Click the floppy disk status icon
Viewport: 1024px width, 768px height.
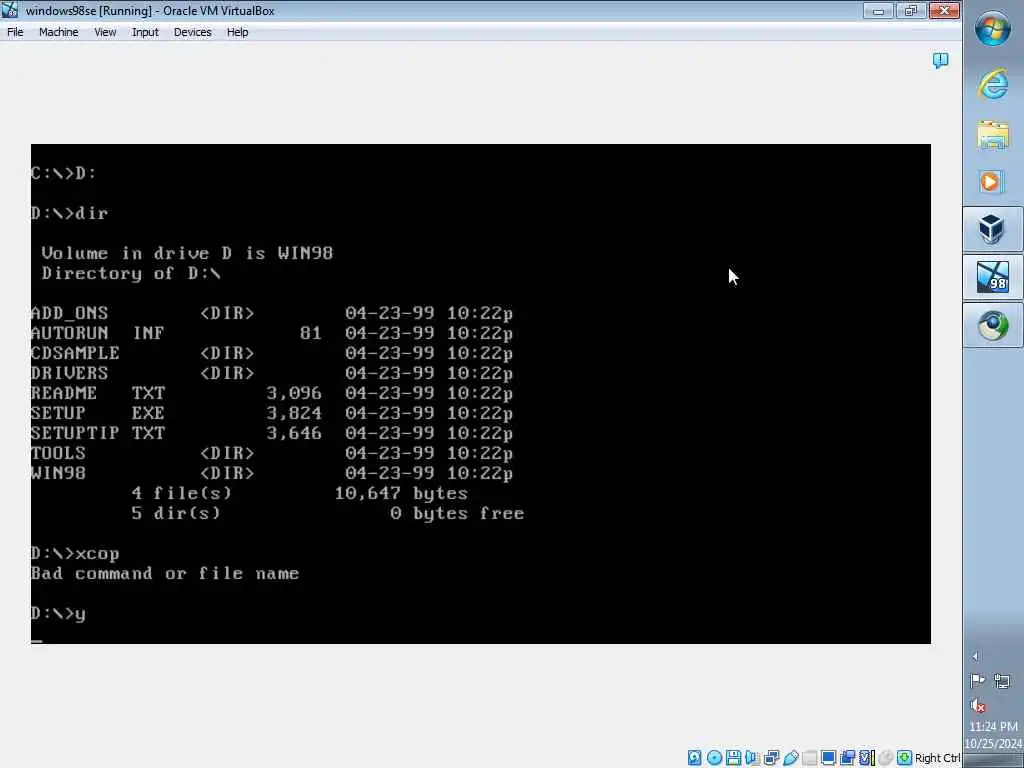pos(733,758)
